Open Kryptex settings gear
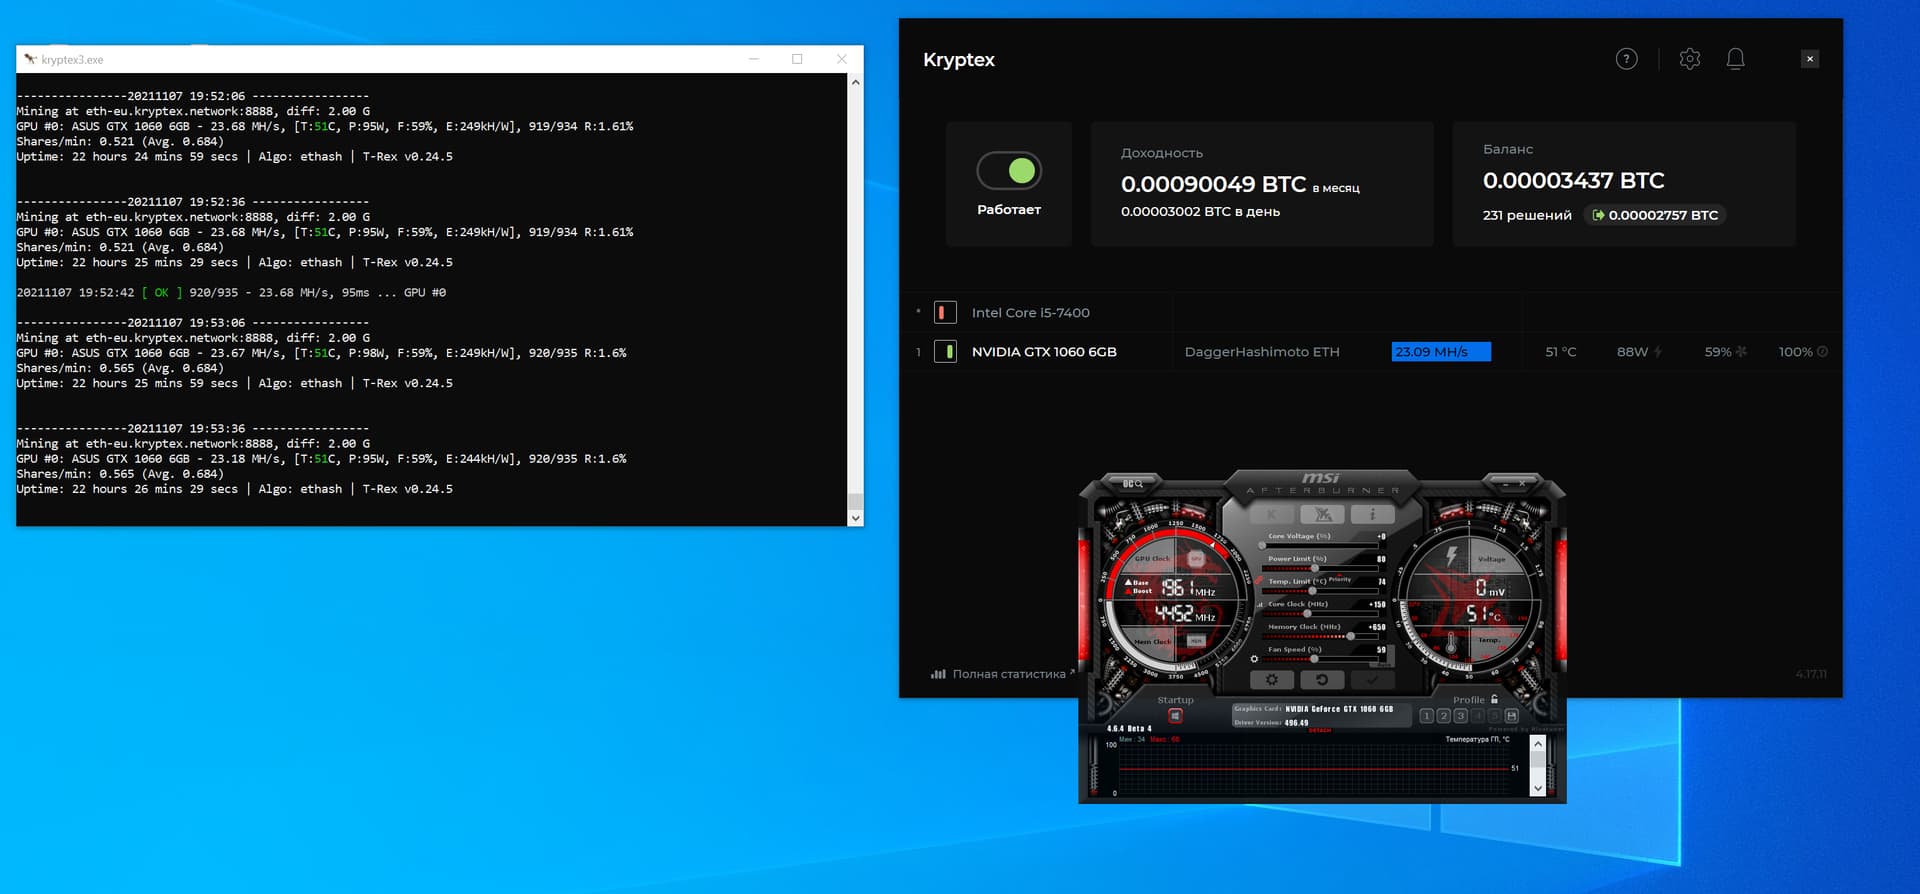 click(x=1690, y=59)
